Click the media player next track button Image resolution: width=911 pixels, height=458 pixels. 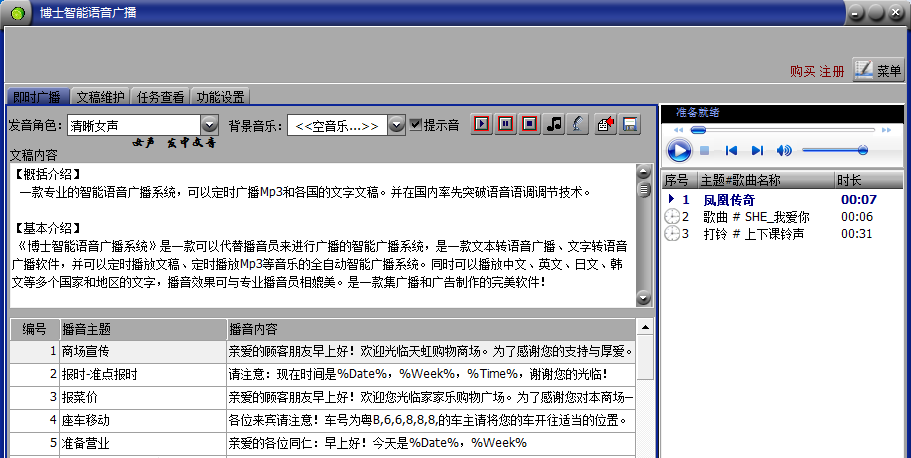tap(757, 151)
